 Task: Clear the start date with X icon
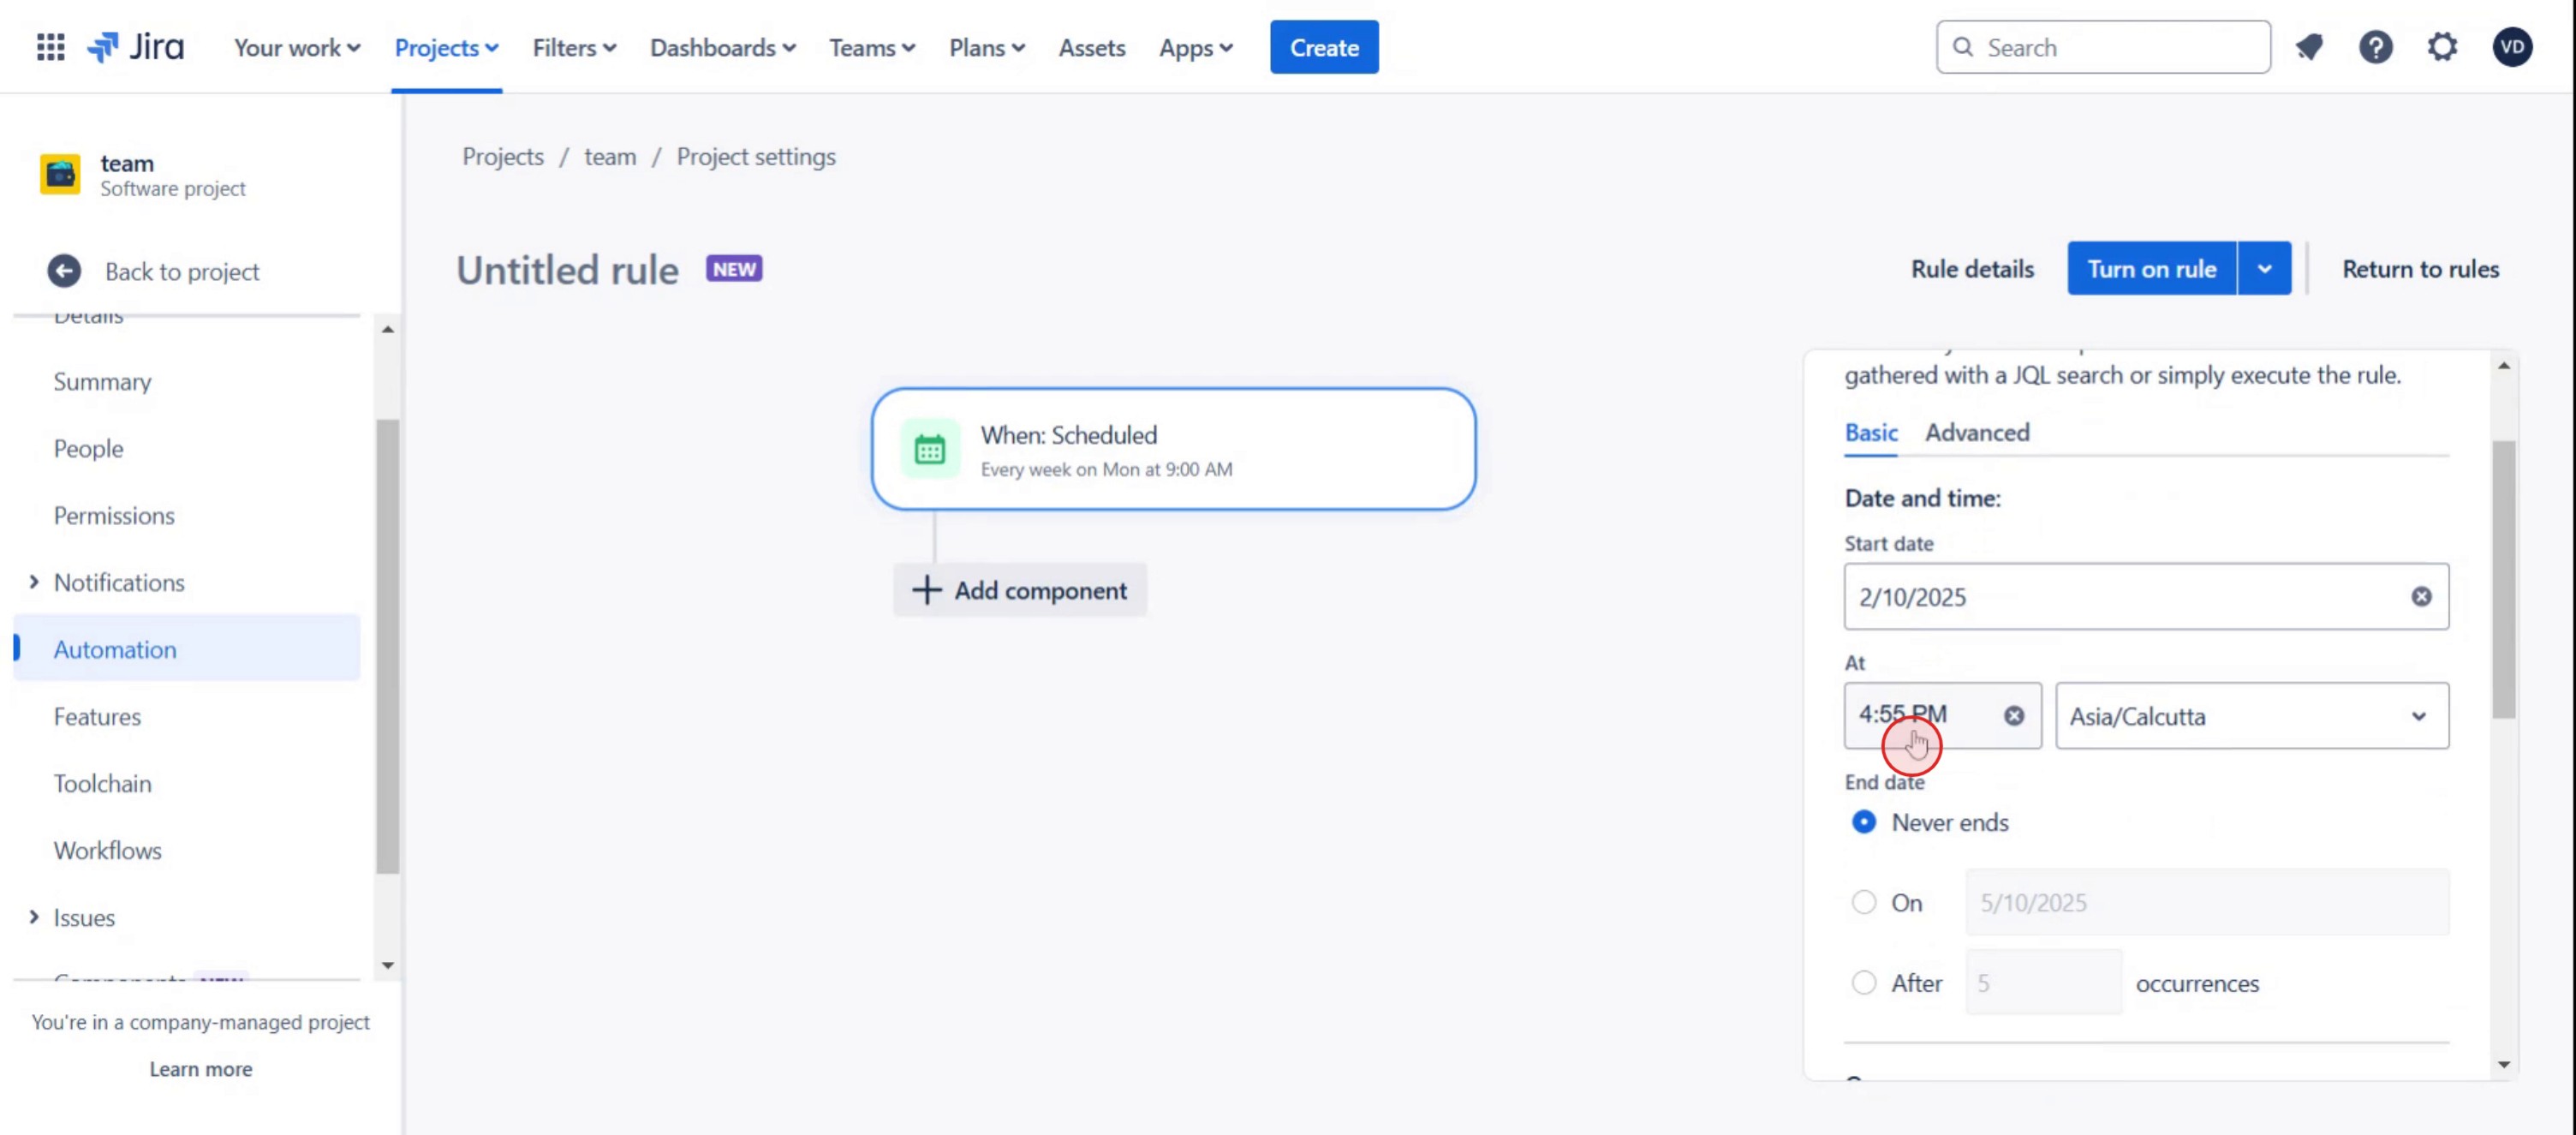2421,597
